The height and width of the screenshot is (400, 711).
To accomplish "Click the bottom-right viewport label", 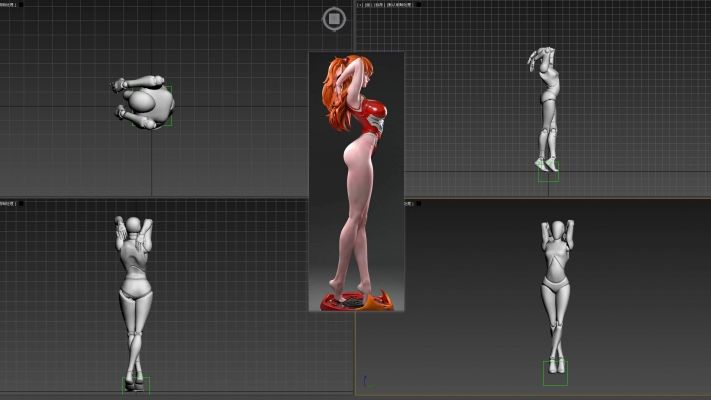I will point(409,203).
